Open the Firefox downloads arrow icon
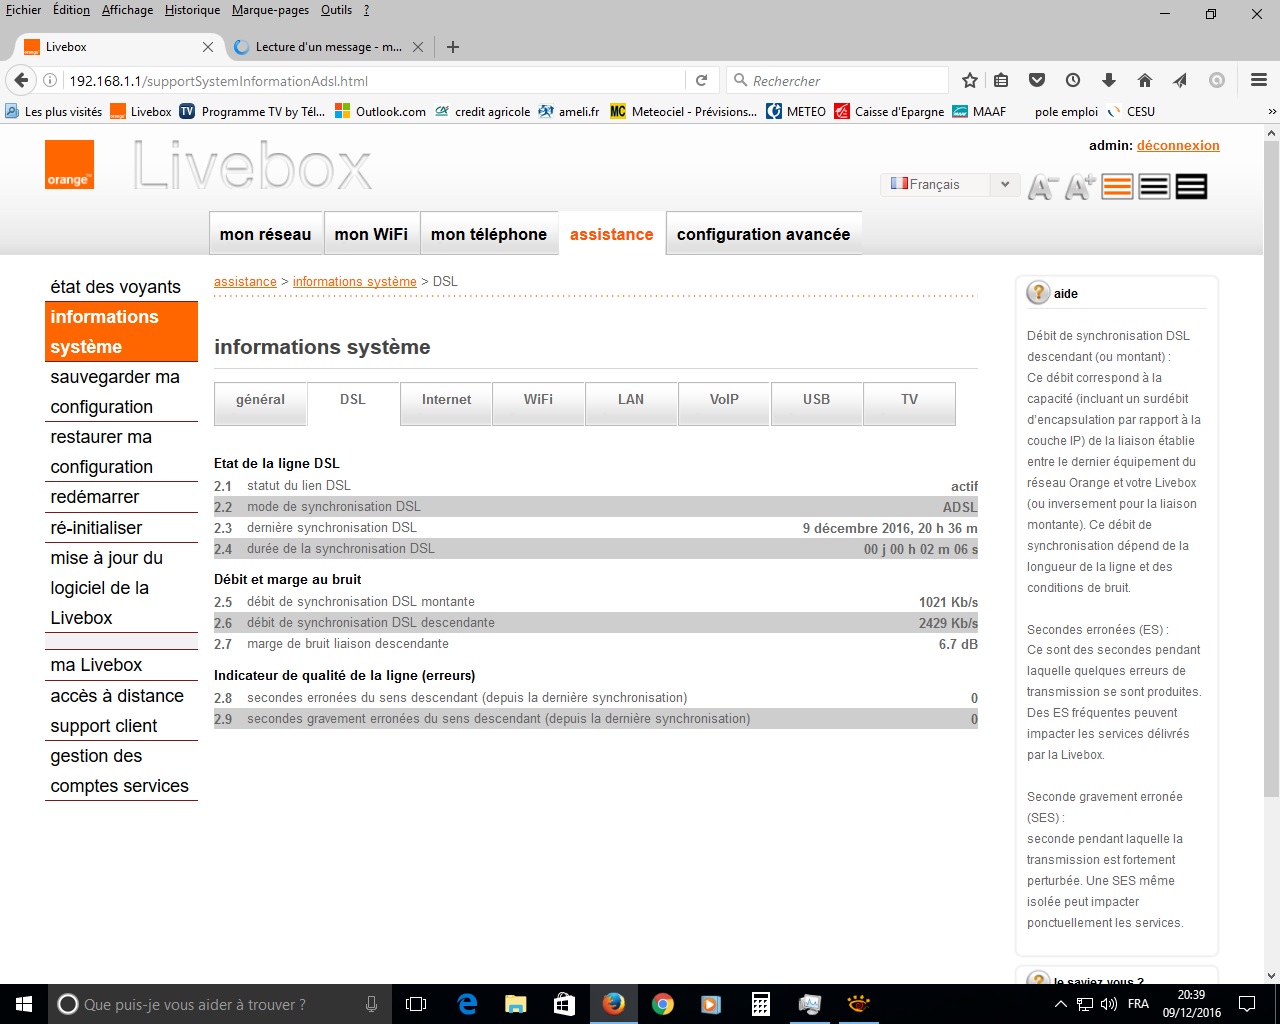 pyautogui.click(x=1108, y=81)
